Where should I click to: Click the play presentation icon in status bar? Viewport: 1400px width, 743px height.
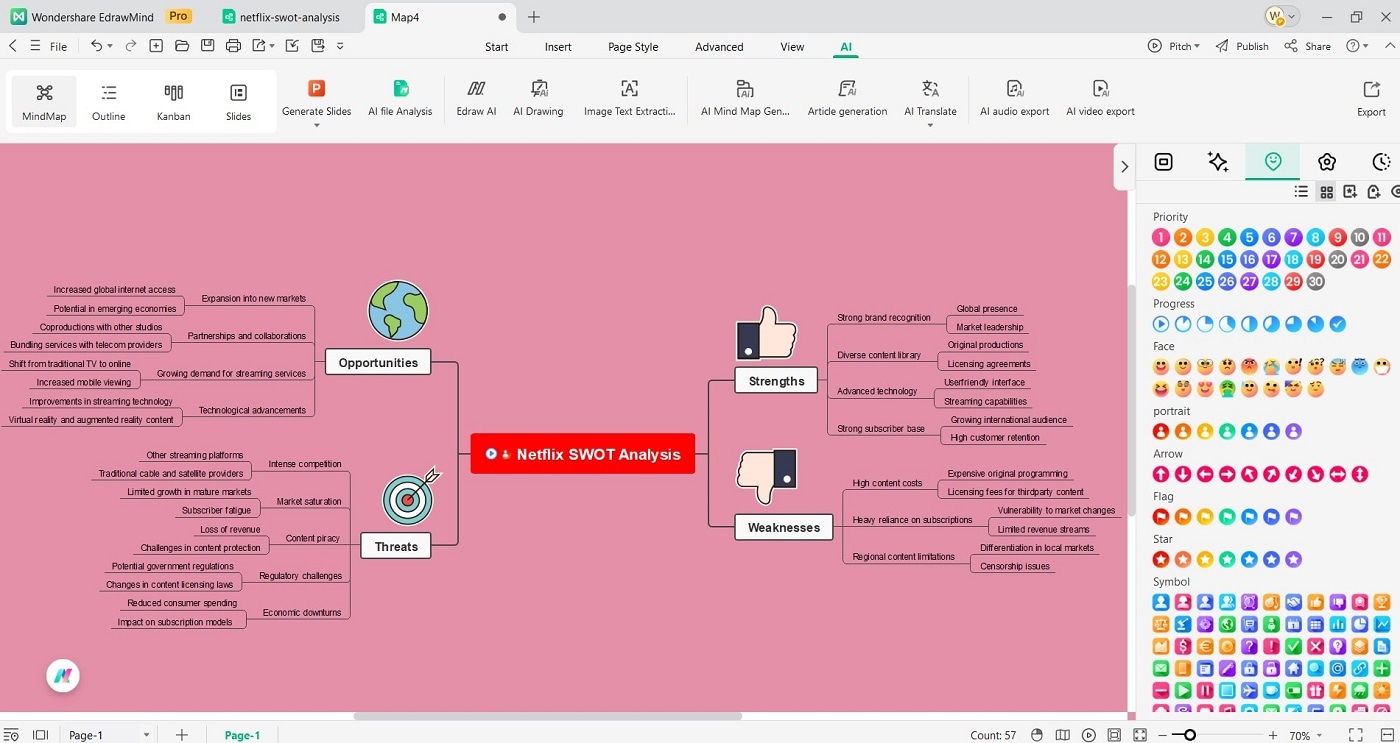(x=1089, y=735)
